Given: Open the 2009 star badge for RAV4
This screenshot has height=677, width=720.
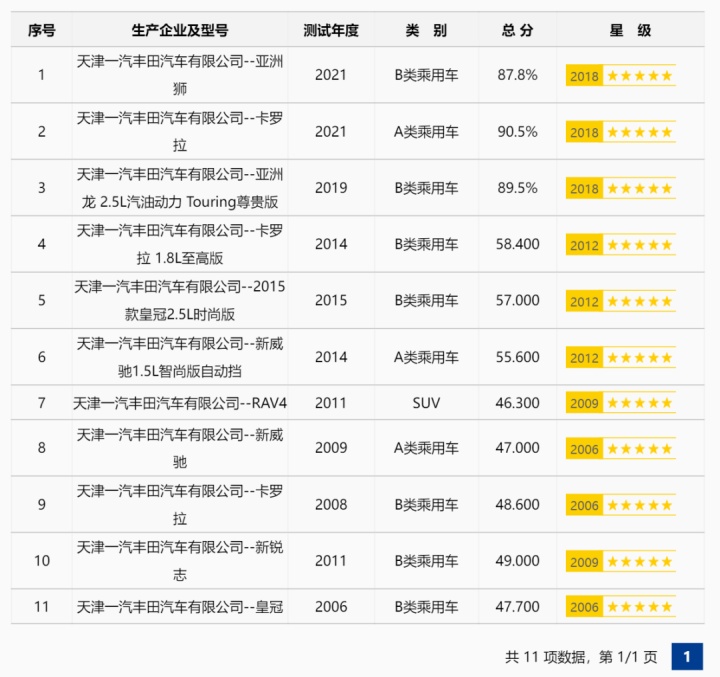Looking at the screenshot, I should click(x=620, y=402).
